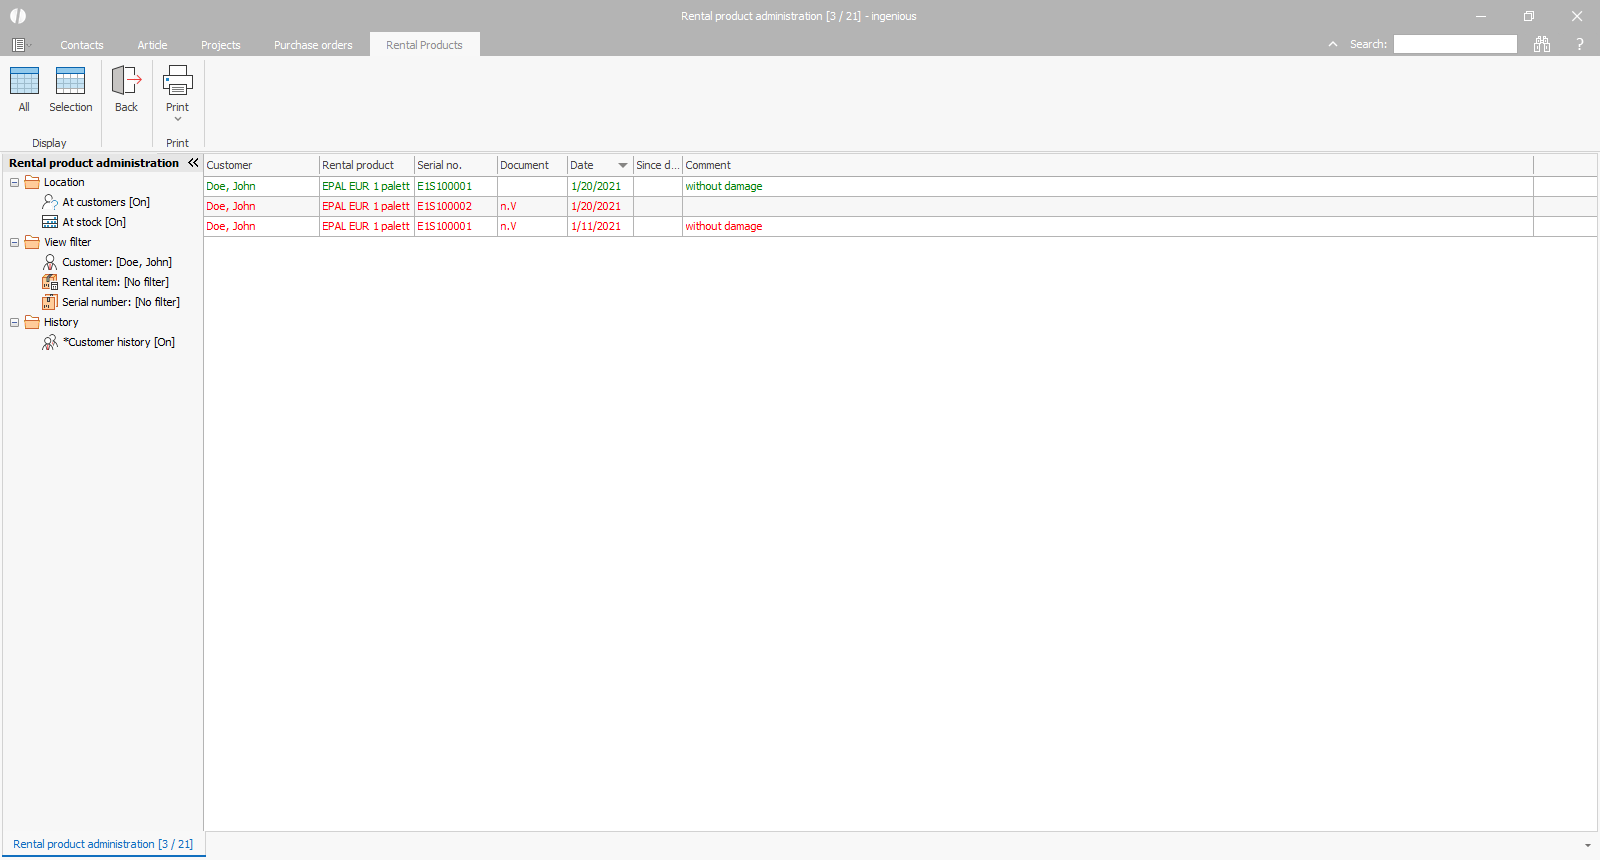Collapse ribbon using the up chevron
Screen dimensions: 1600x860
(x=1333, y=44)
